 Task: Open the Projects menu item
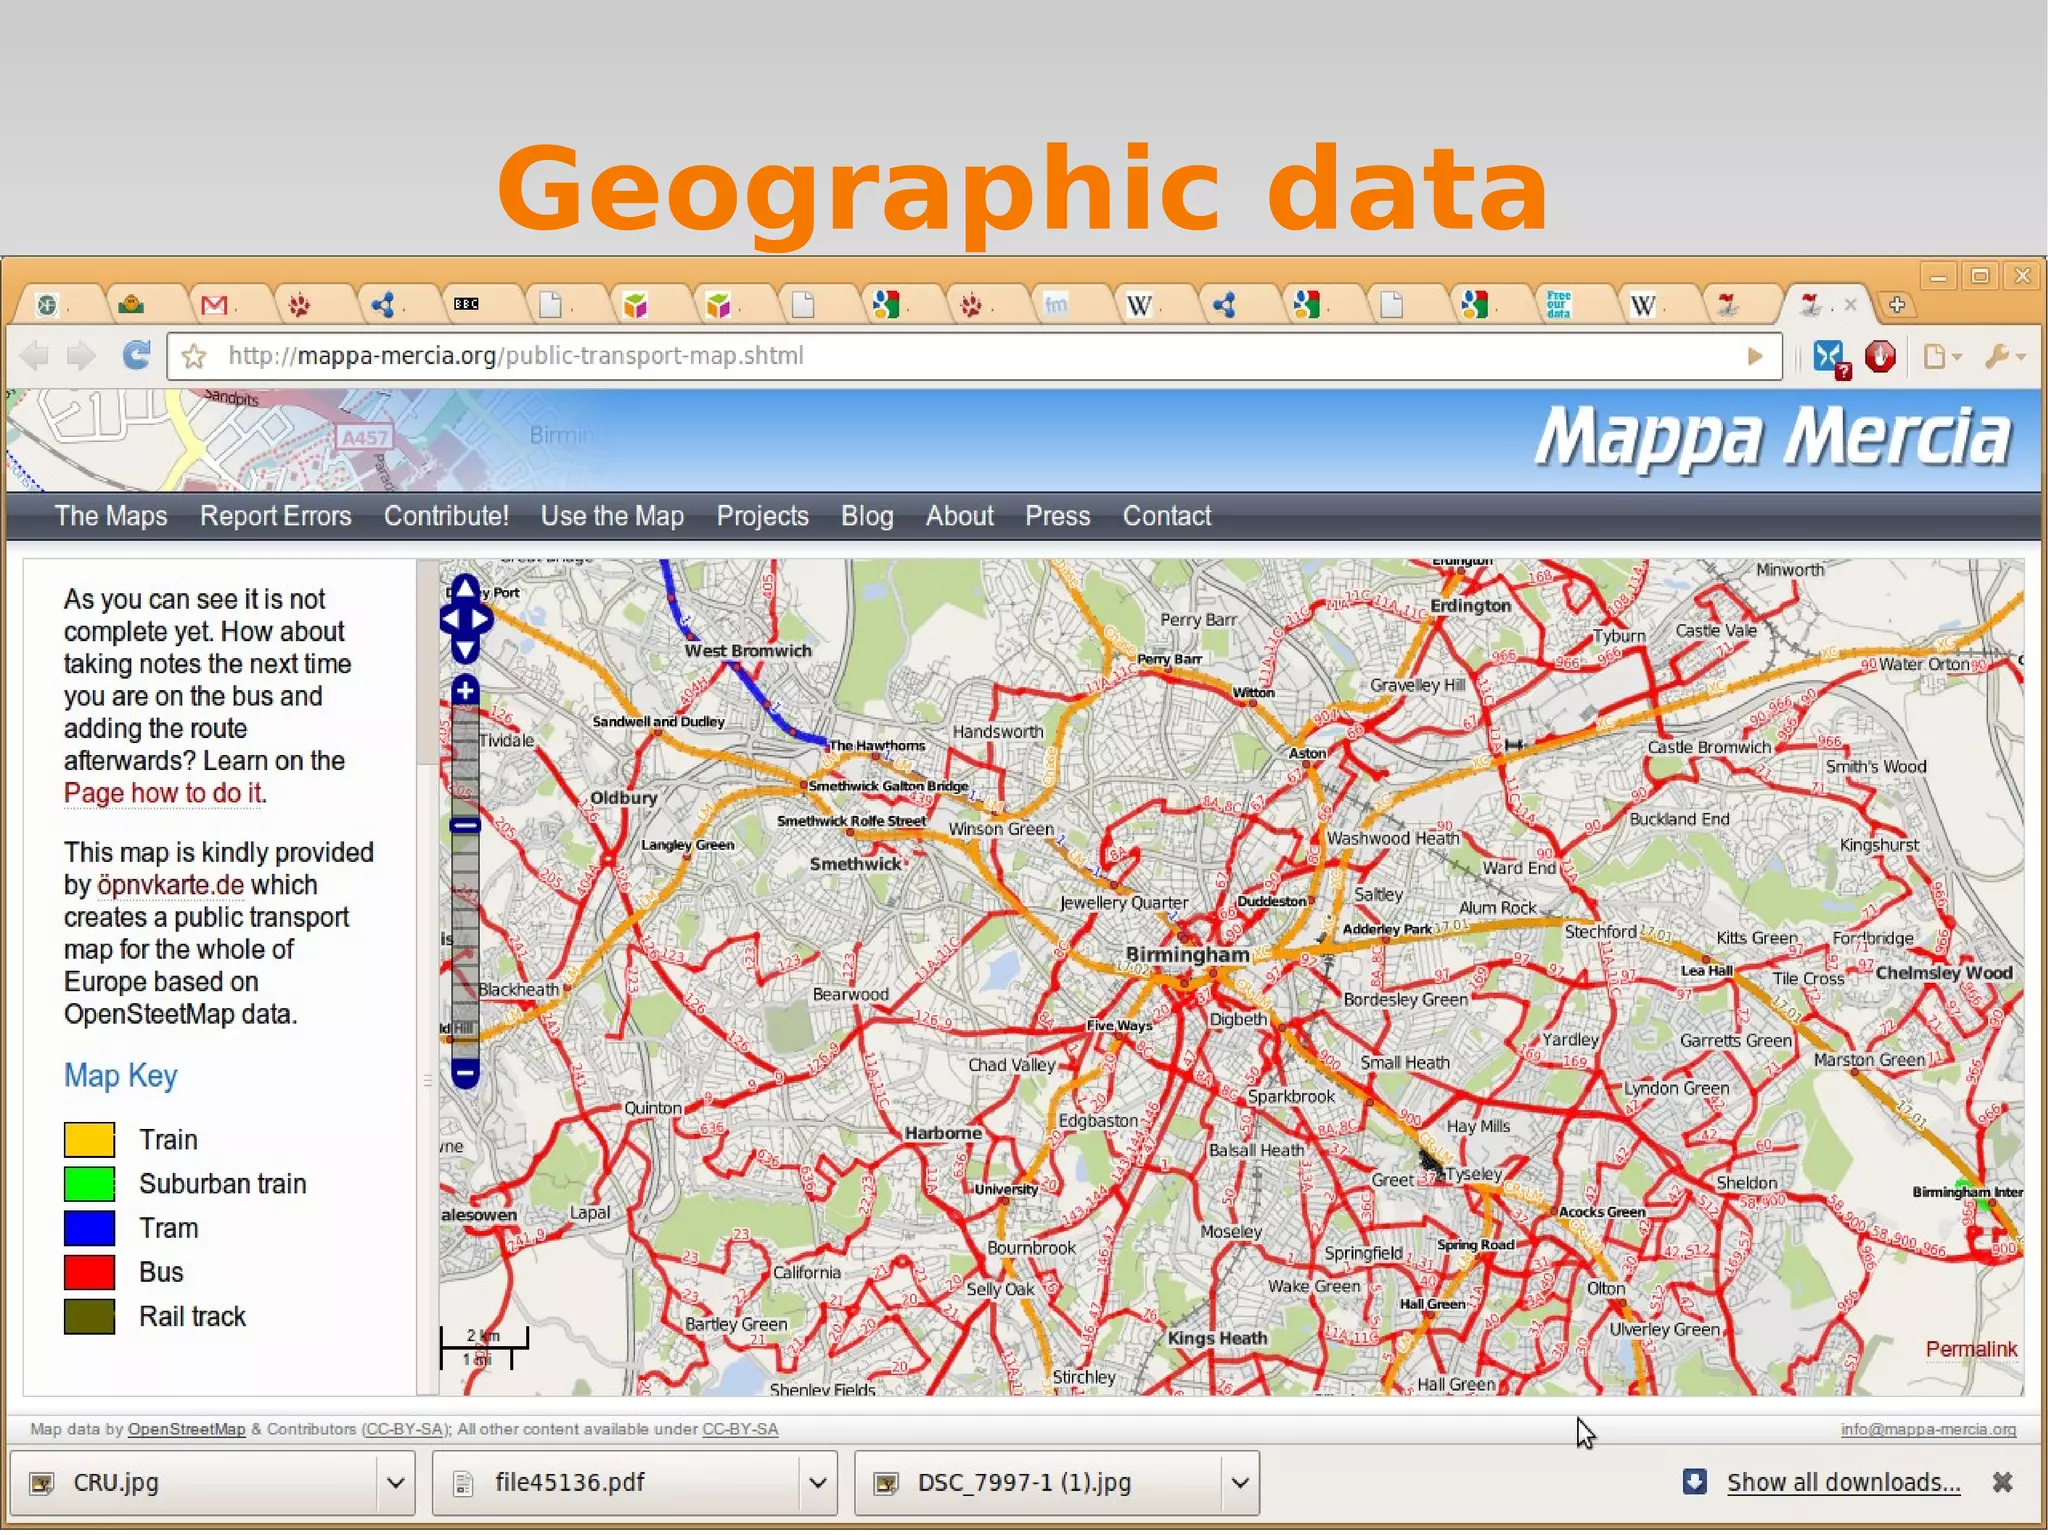762,517
